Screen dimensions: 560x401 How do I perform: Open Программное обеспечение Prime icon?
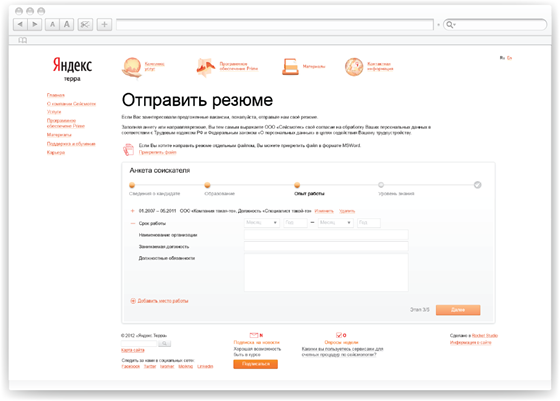tap(206, 67)
